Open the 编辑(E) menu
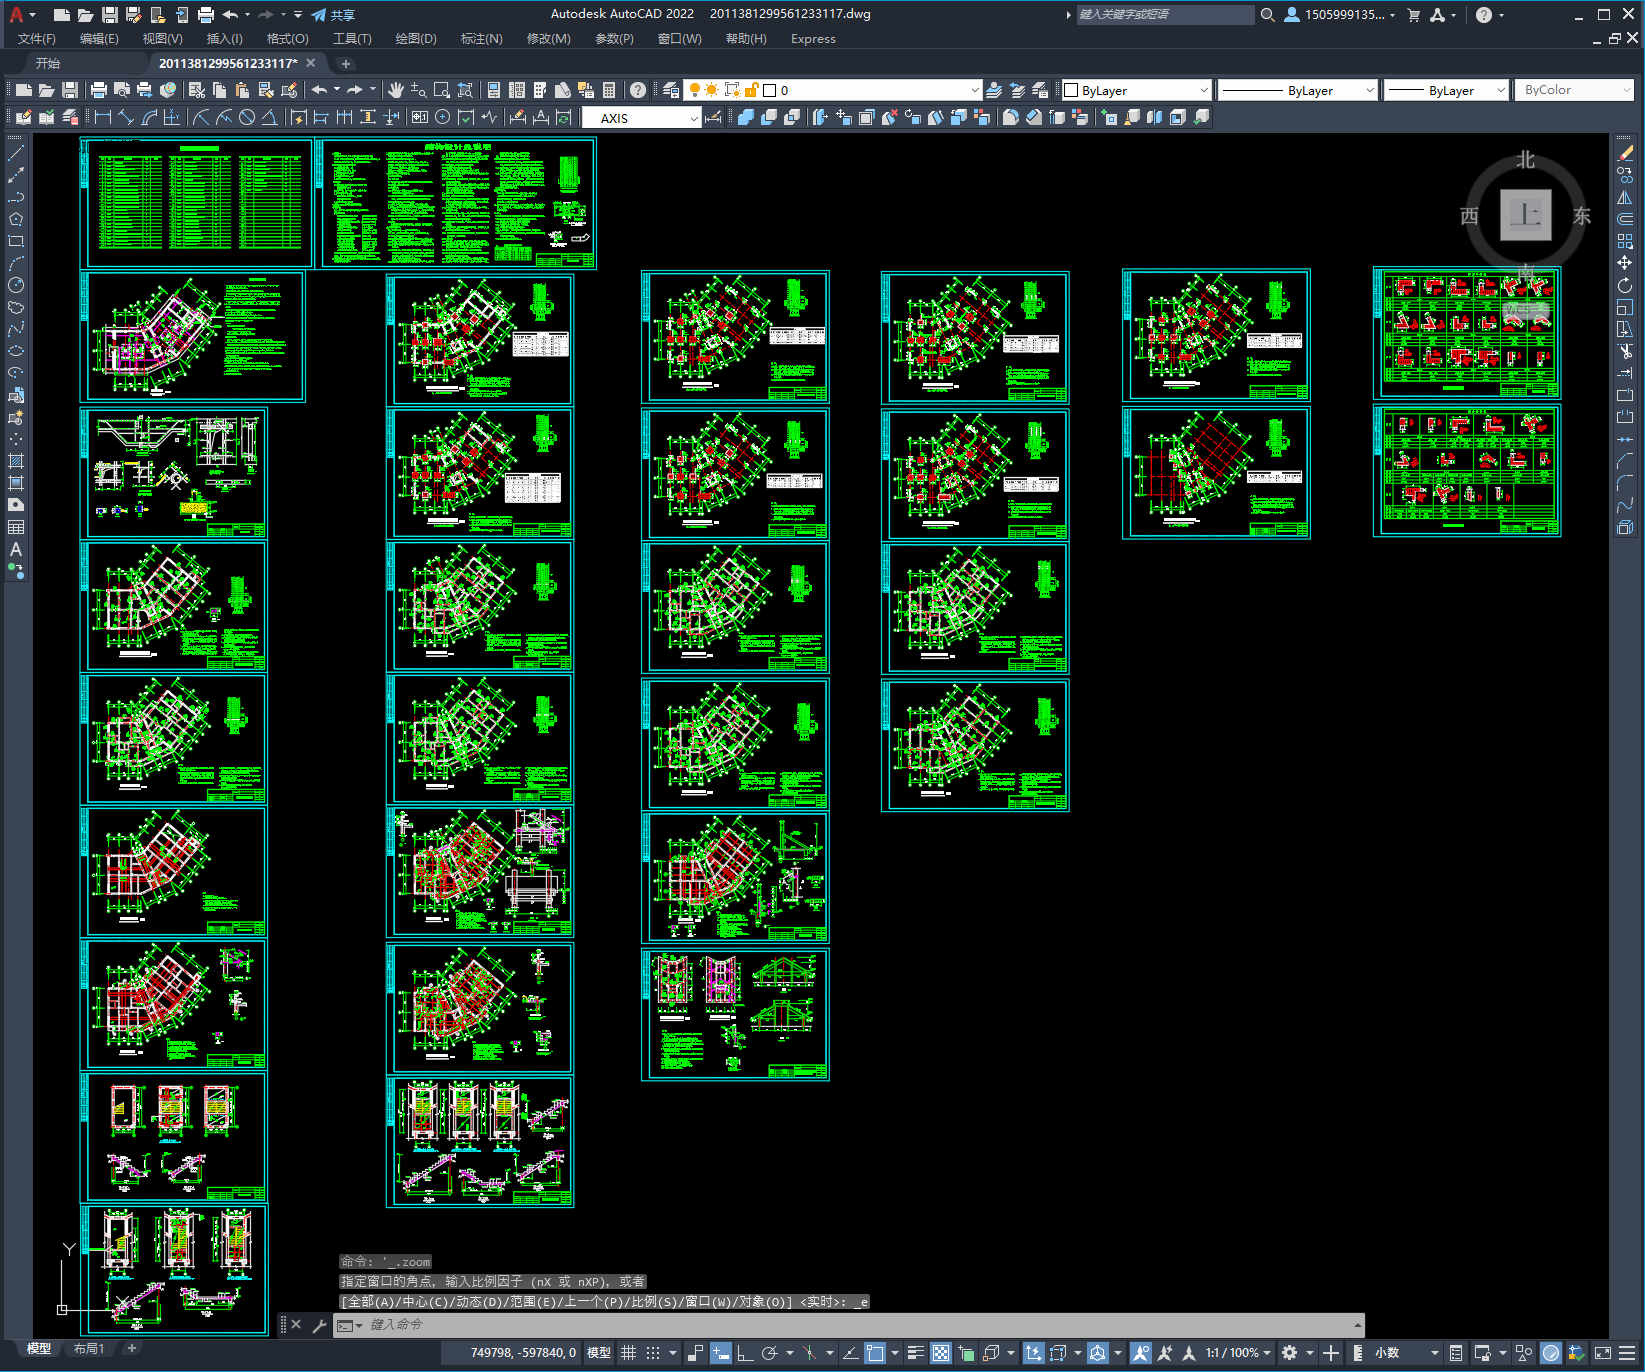The height and width of the screenshot is (1372, 1645). 99,39
